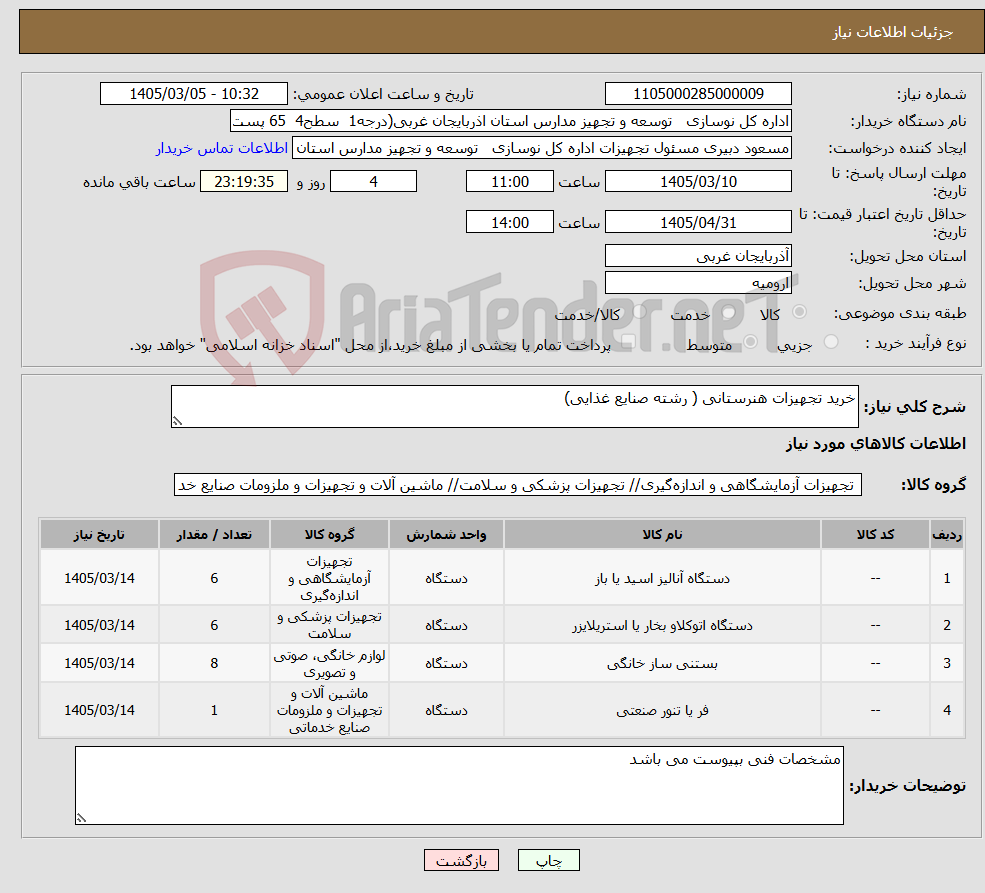Click the اطلاعات کالاهای مورد نیاز heading

click(x=876, y=444)
